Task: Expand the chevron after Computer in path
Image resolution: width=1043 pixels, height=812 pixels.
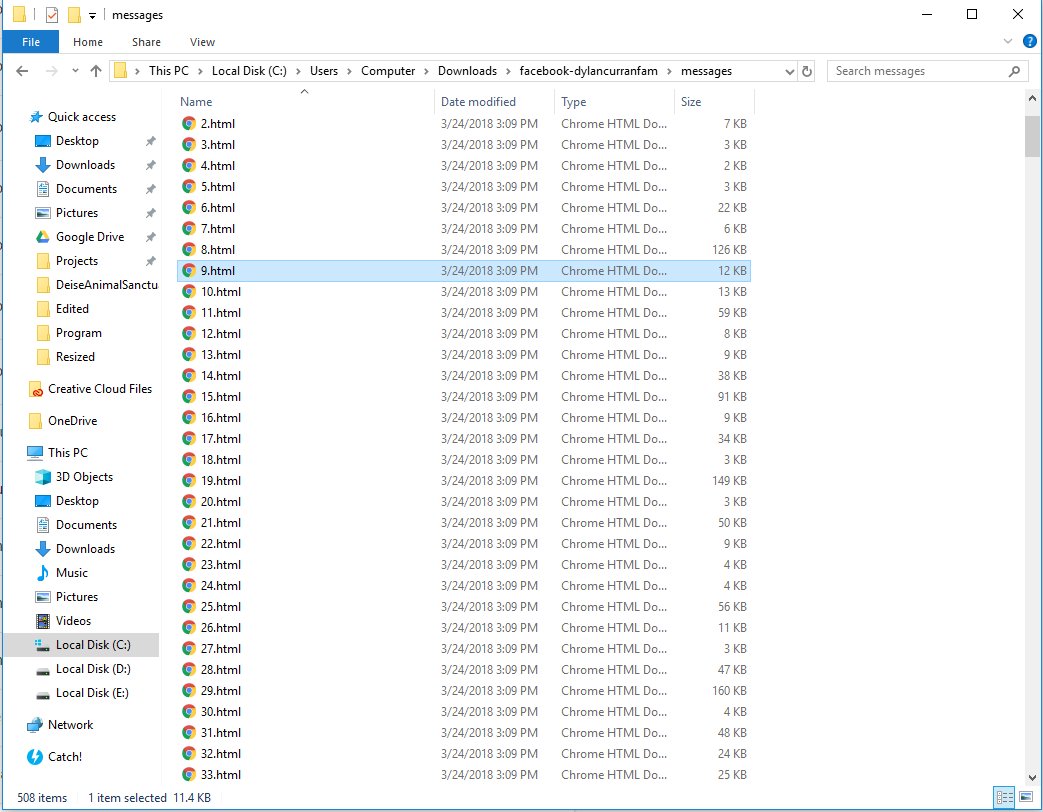Action: 426,71
